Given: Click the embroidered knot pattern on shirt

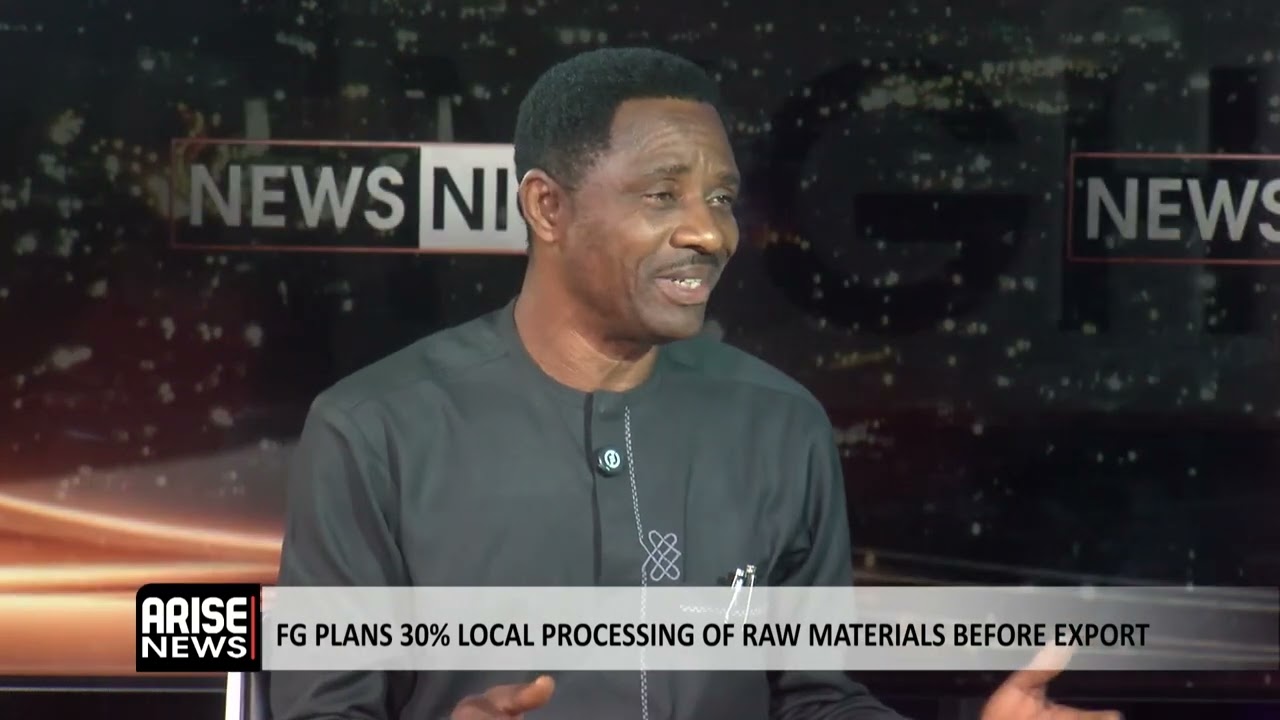Looking at the screenshot, I should point(661,555).
